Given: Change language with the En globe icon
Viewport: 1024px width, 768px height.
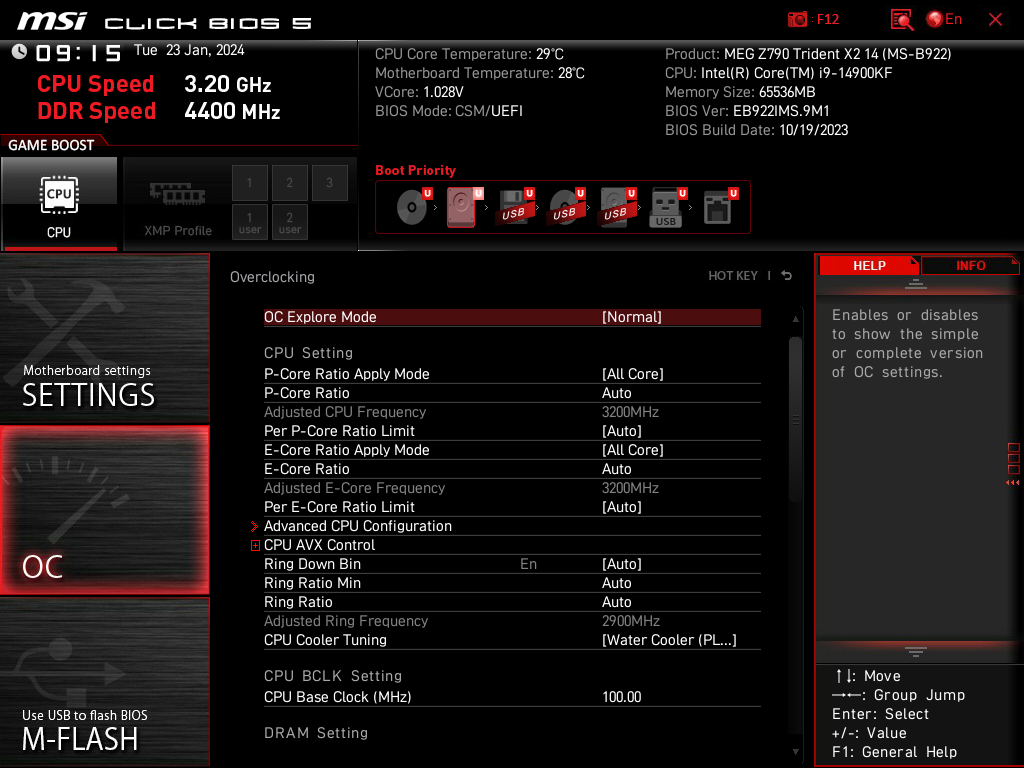Looking at the screenshot, I should 944,20.
